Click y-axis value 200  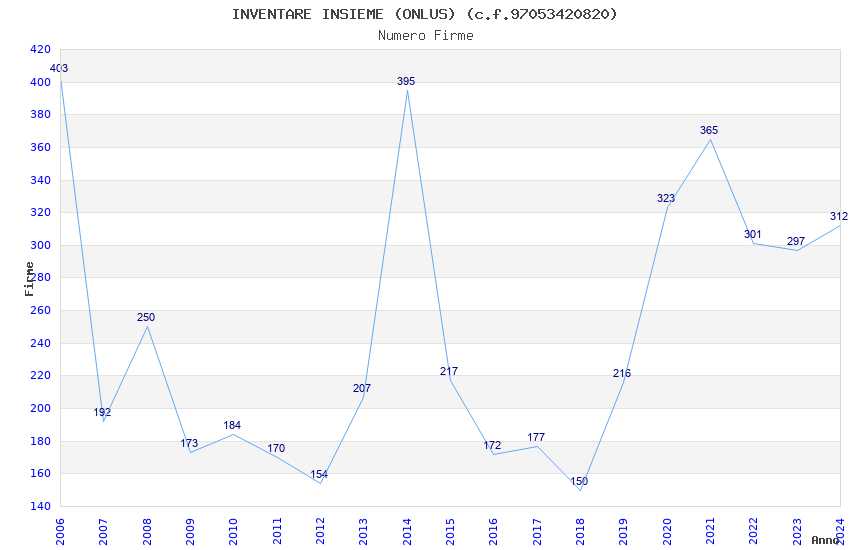coord(40,409)
